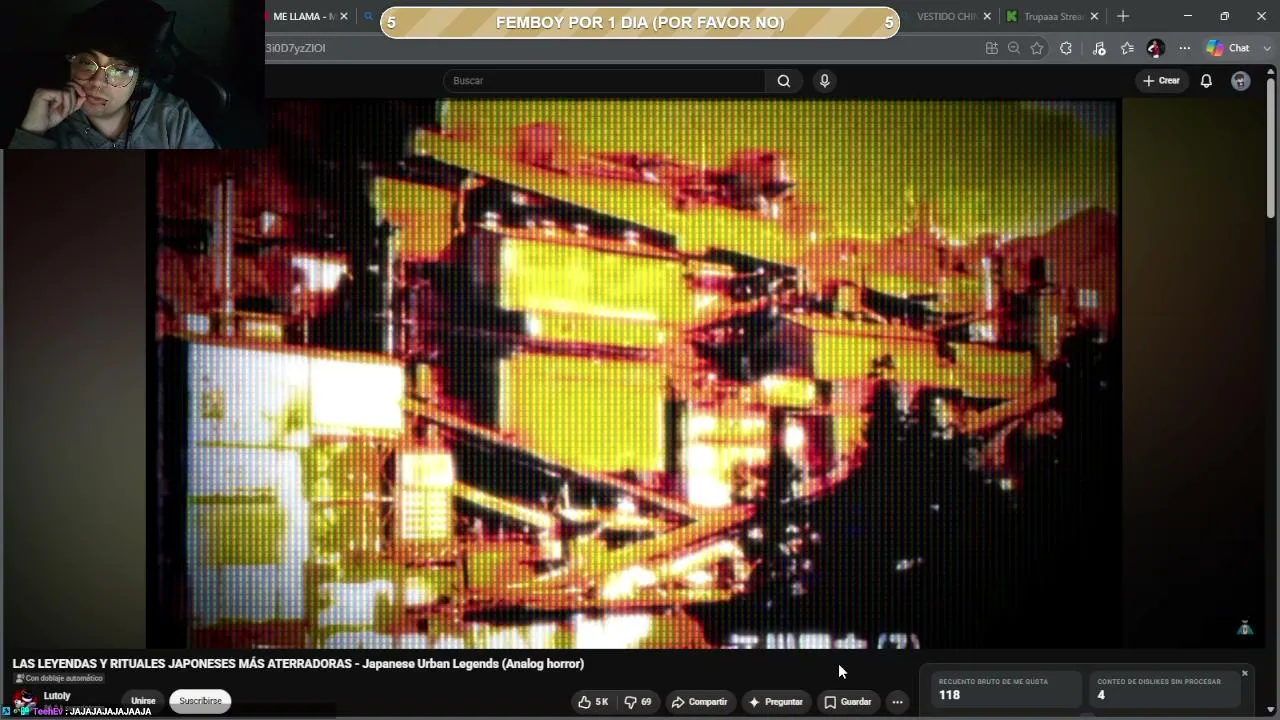Switch to the ME LLAMA browser tab
The width and height of the screenshot is (1280, 720).
pos(303,16)
